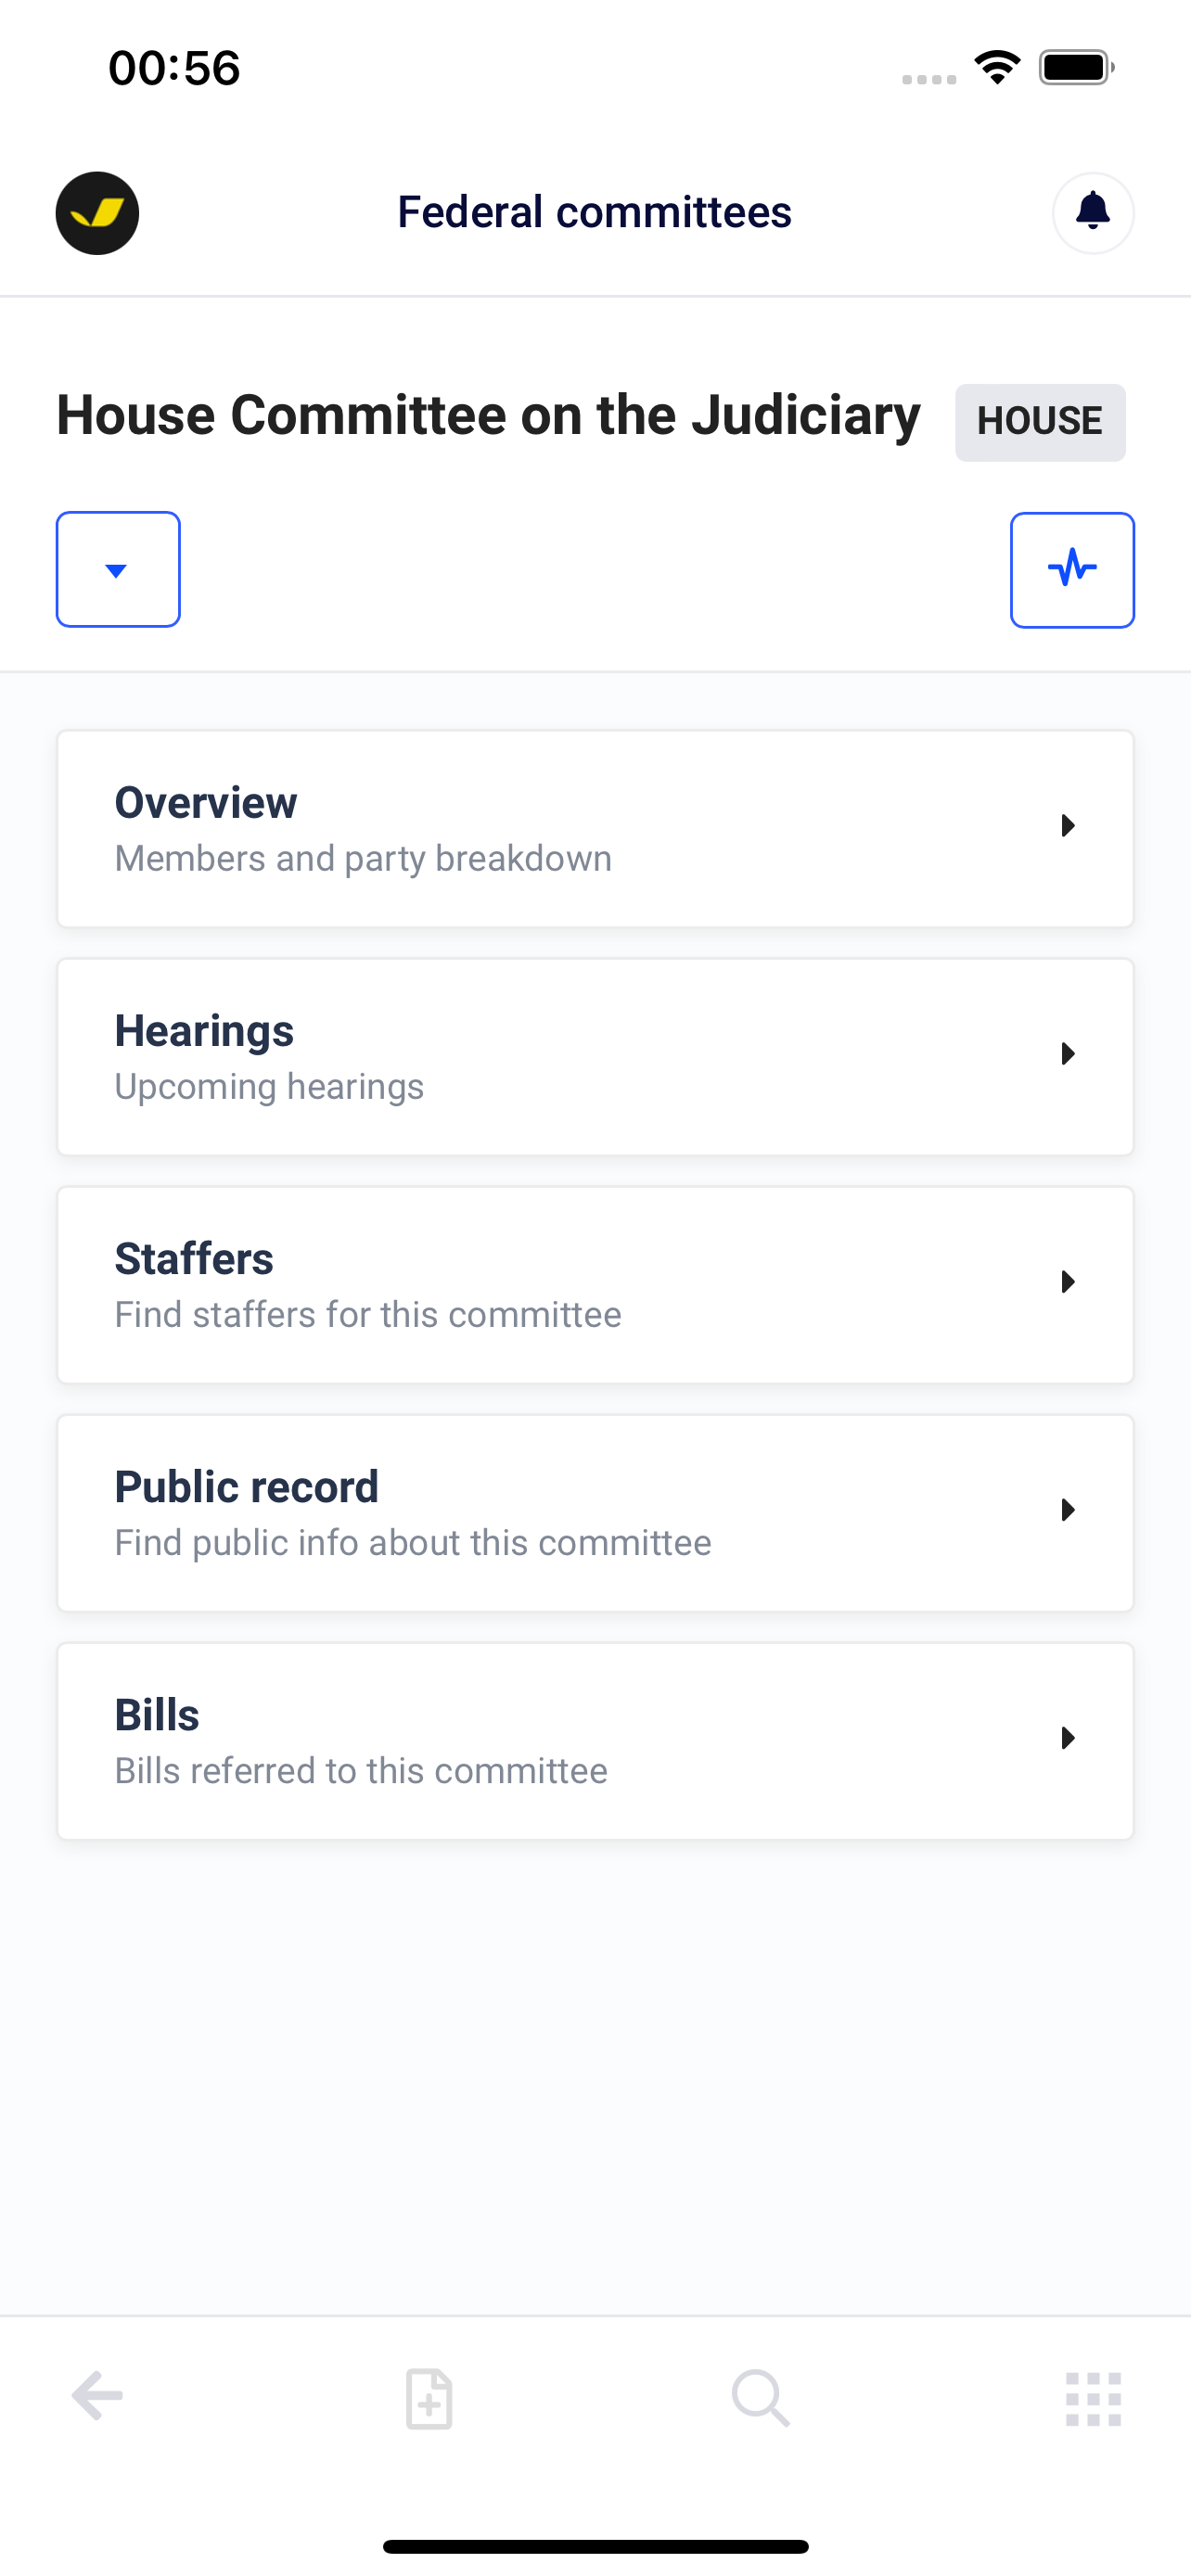1191x2576 pixels.
Task: Open Overview members and party breakdown
Action: (595, 829)
